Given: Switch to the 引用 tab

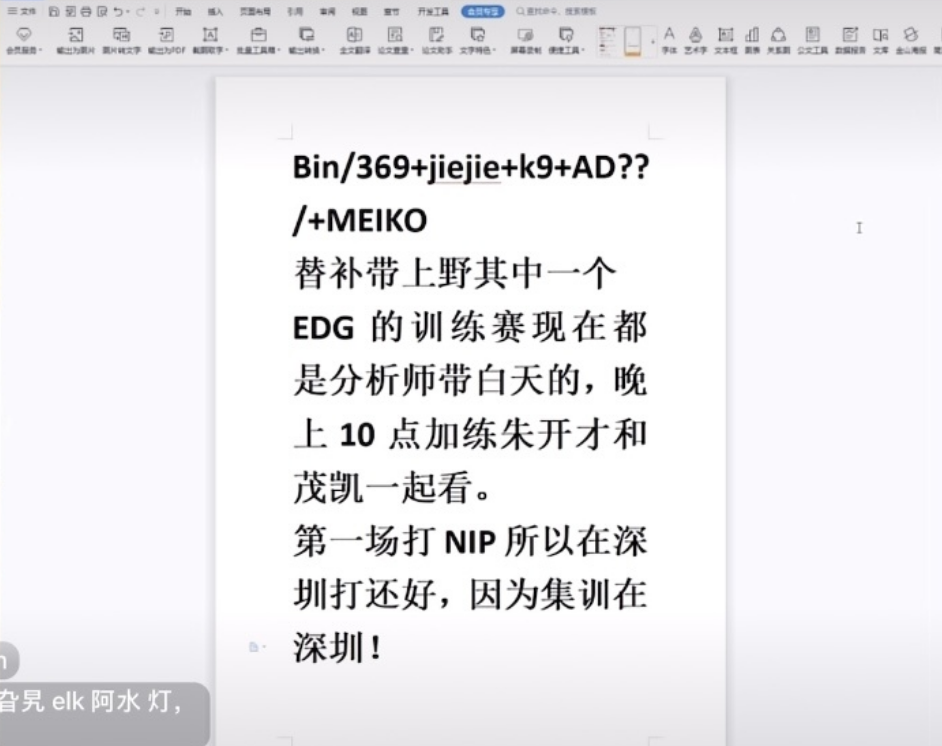Looking at the screenshot, I should point(295,11).
